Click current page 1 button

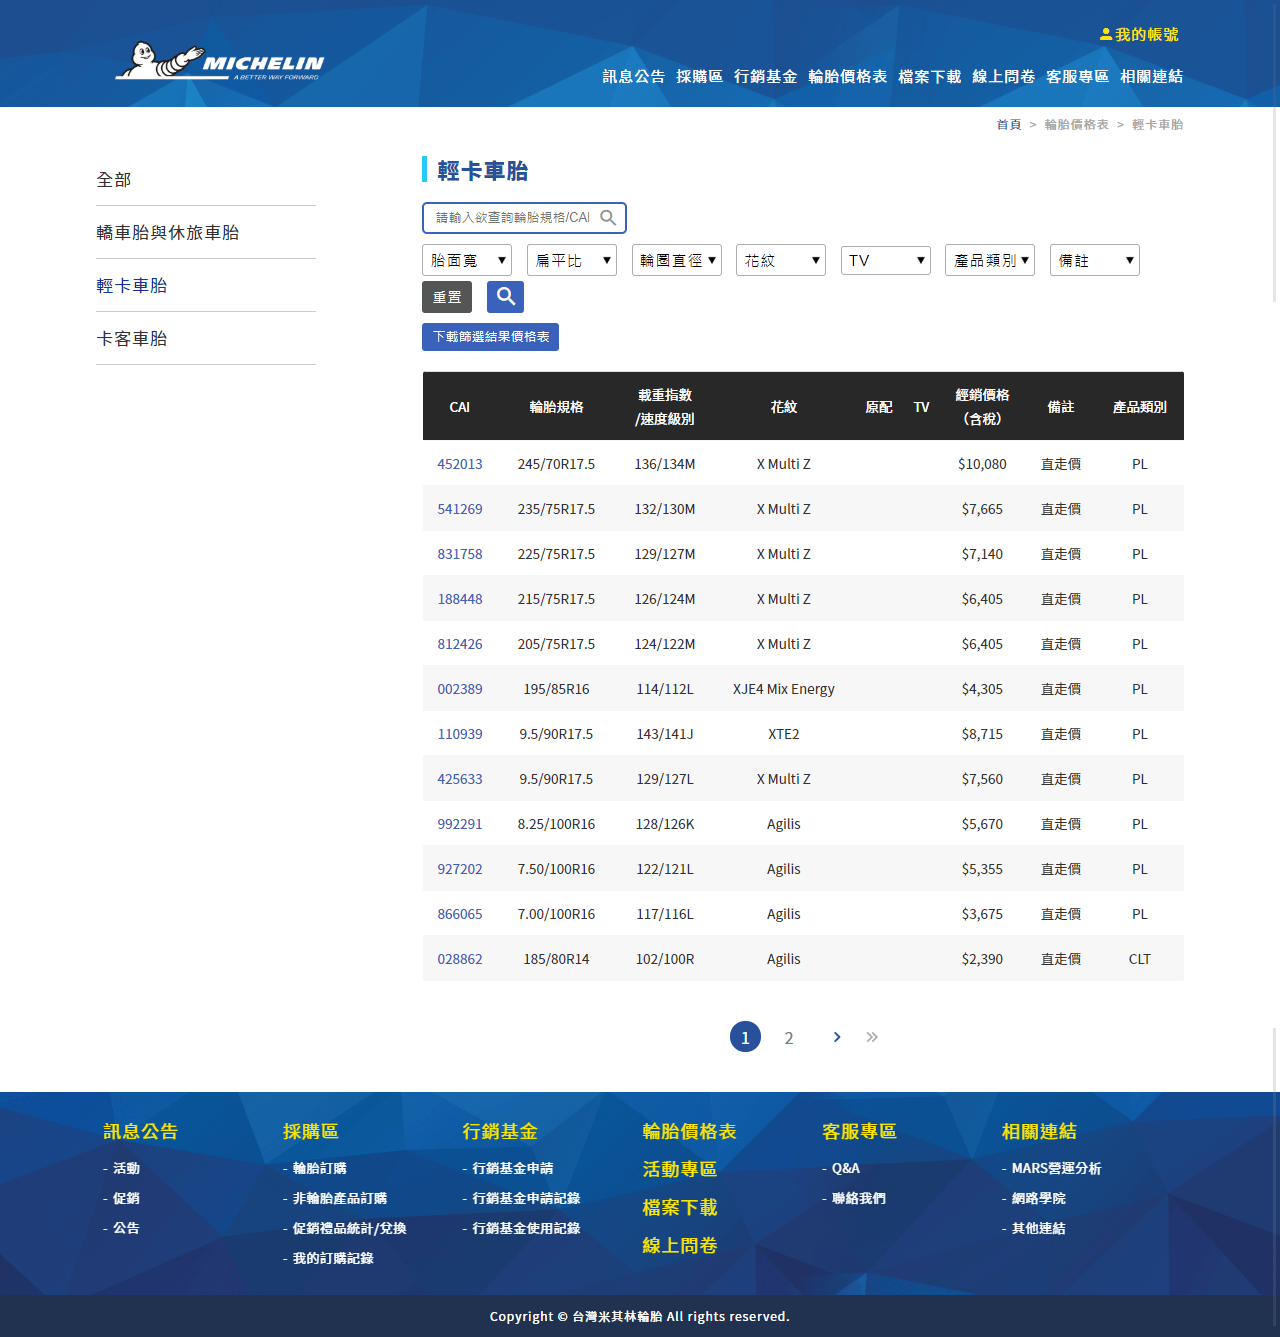745,1037
